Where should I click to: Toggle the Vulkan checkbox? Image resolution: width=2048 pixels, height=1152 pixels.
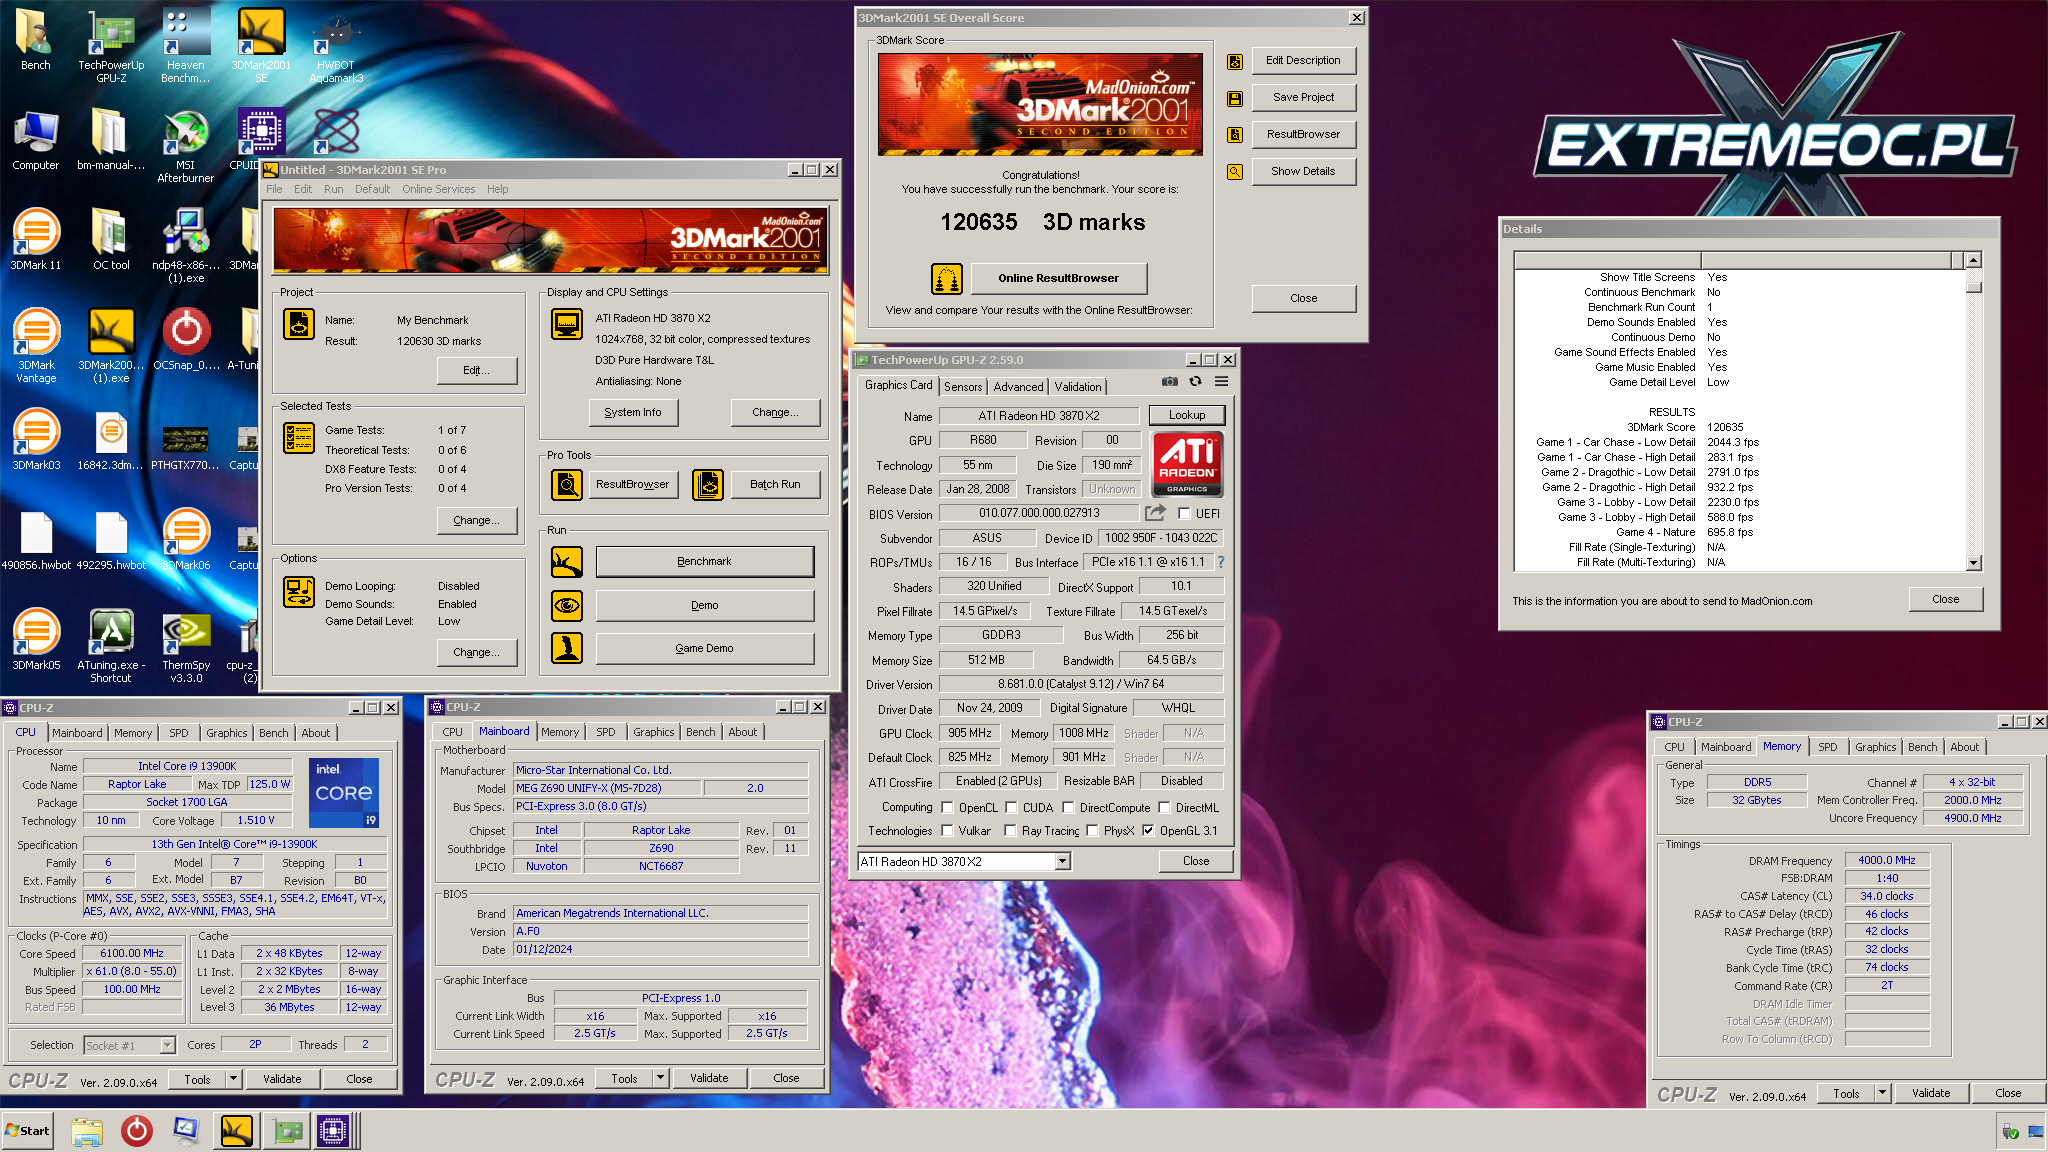(x=947, y=831)
